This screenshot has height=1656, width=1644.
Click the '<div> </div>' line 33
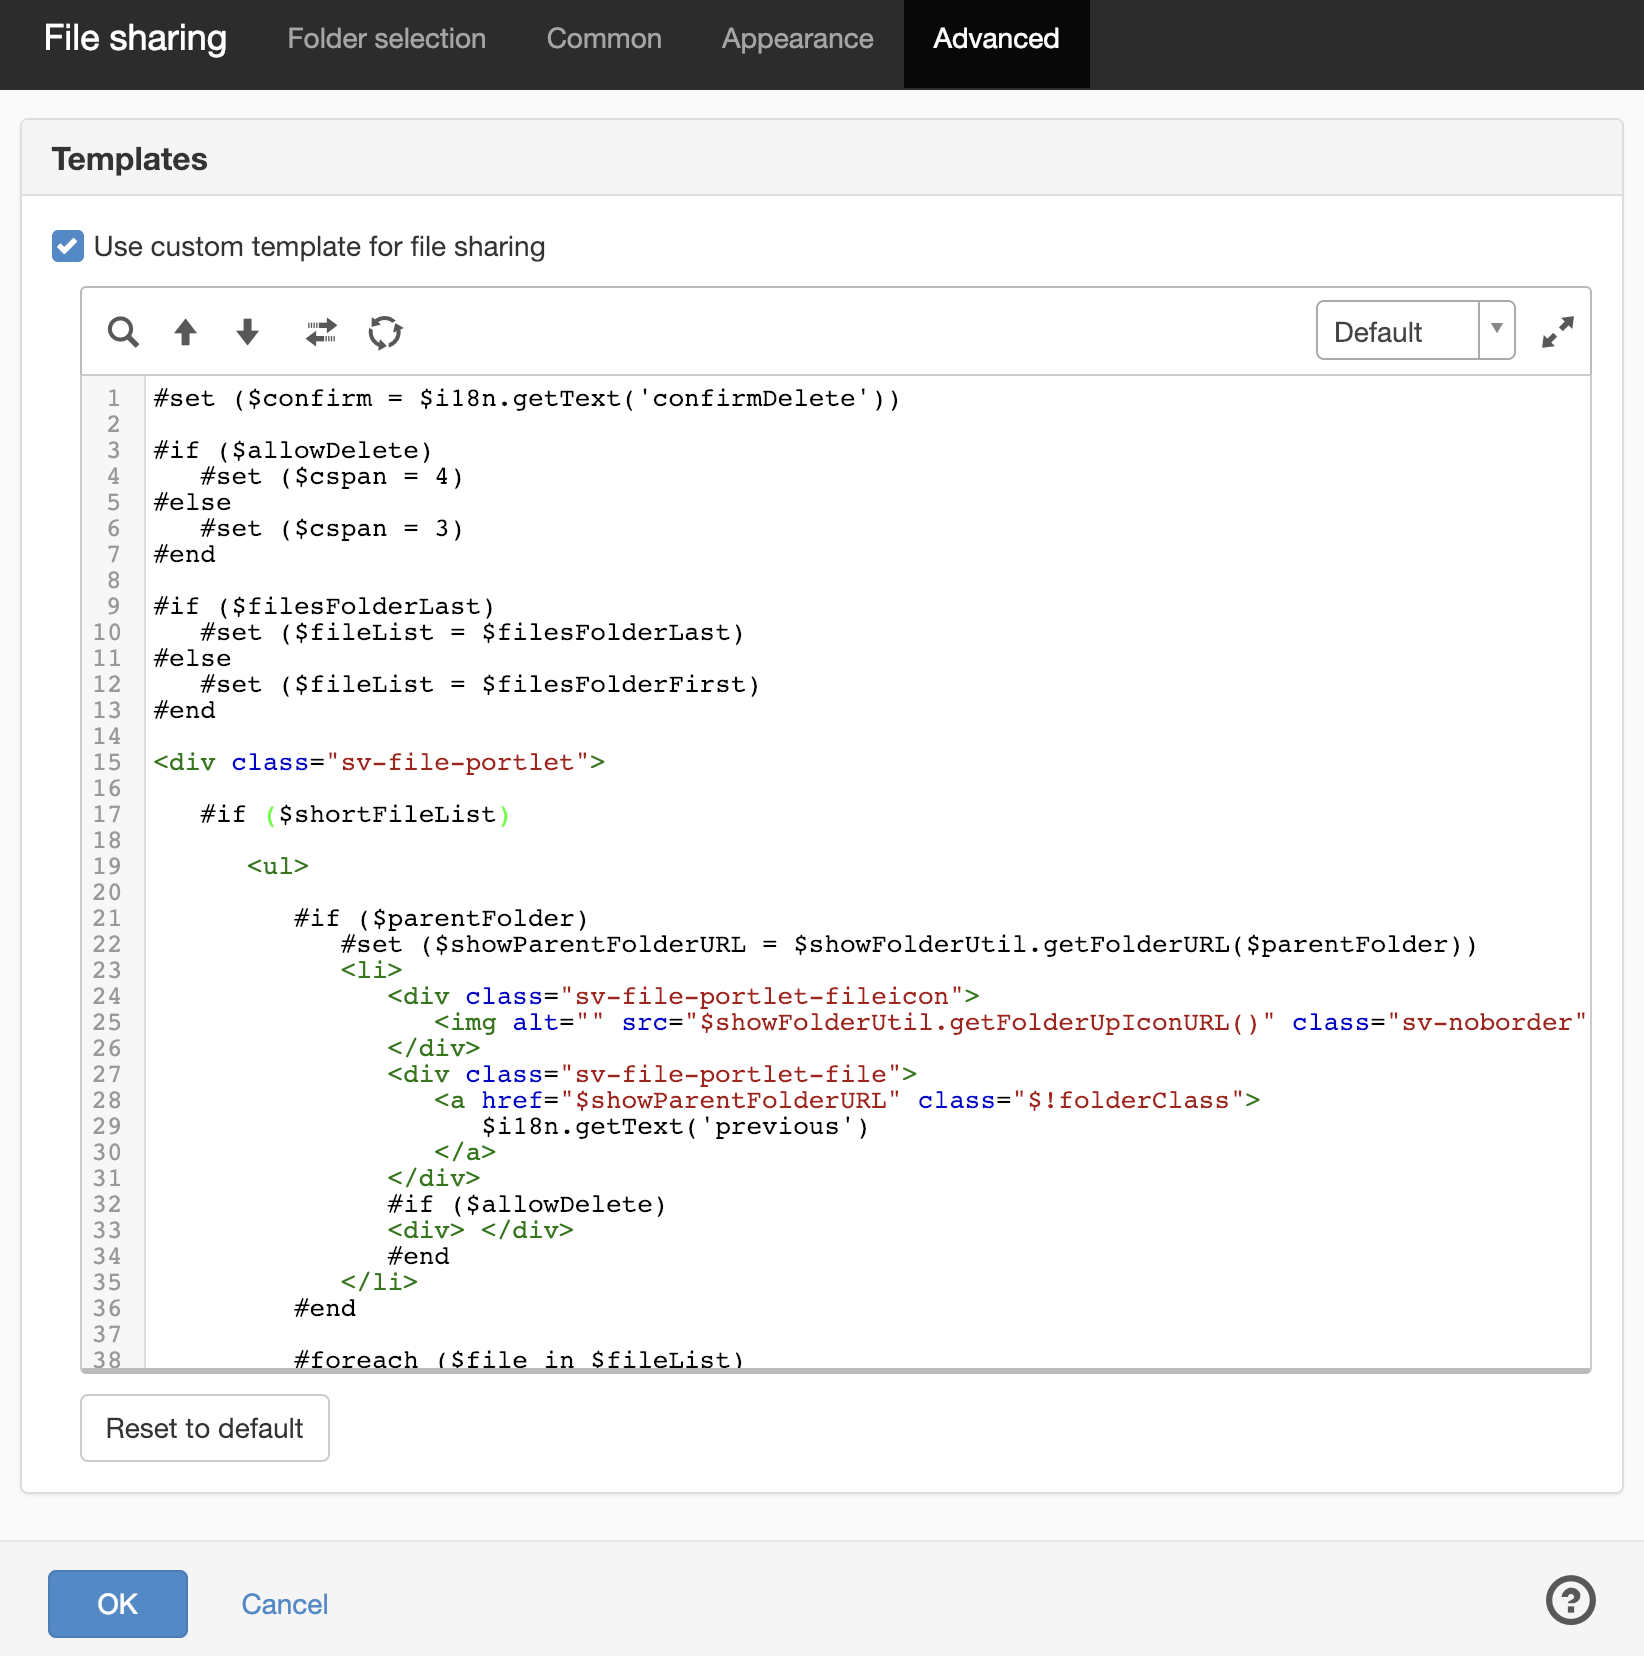[x=481, y=1230]
